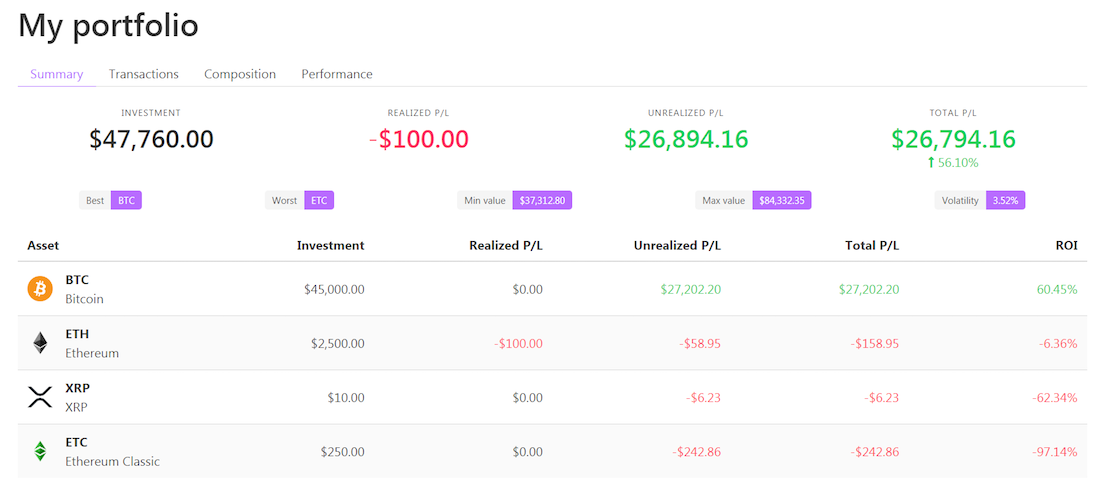Click the green up arrow beside 56.10%
Viewport: 1100px width, 490px height.
(x=931, y=162)
